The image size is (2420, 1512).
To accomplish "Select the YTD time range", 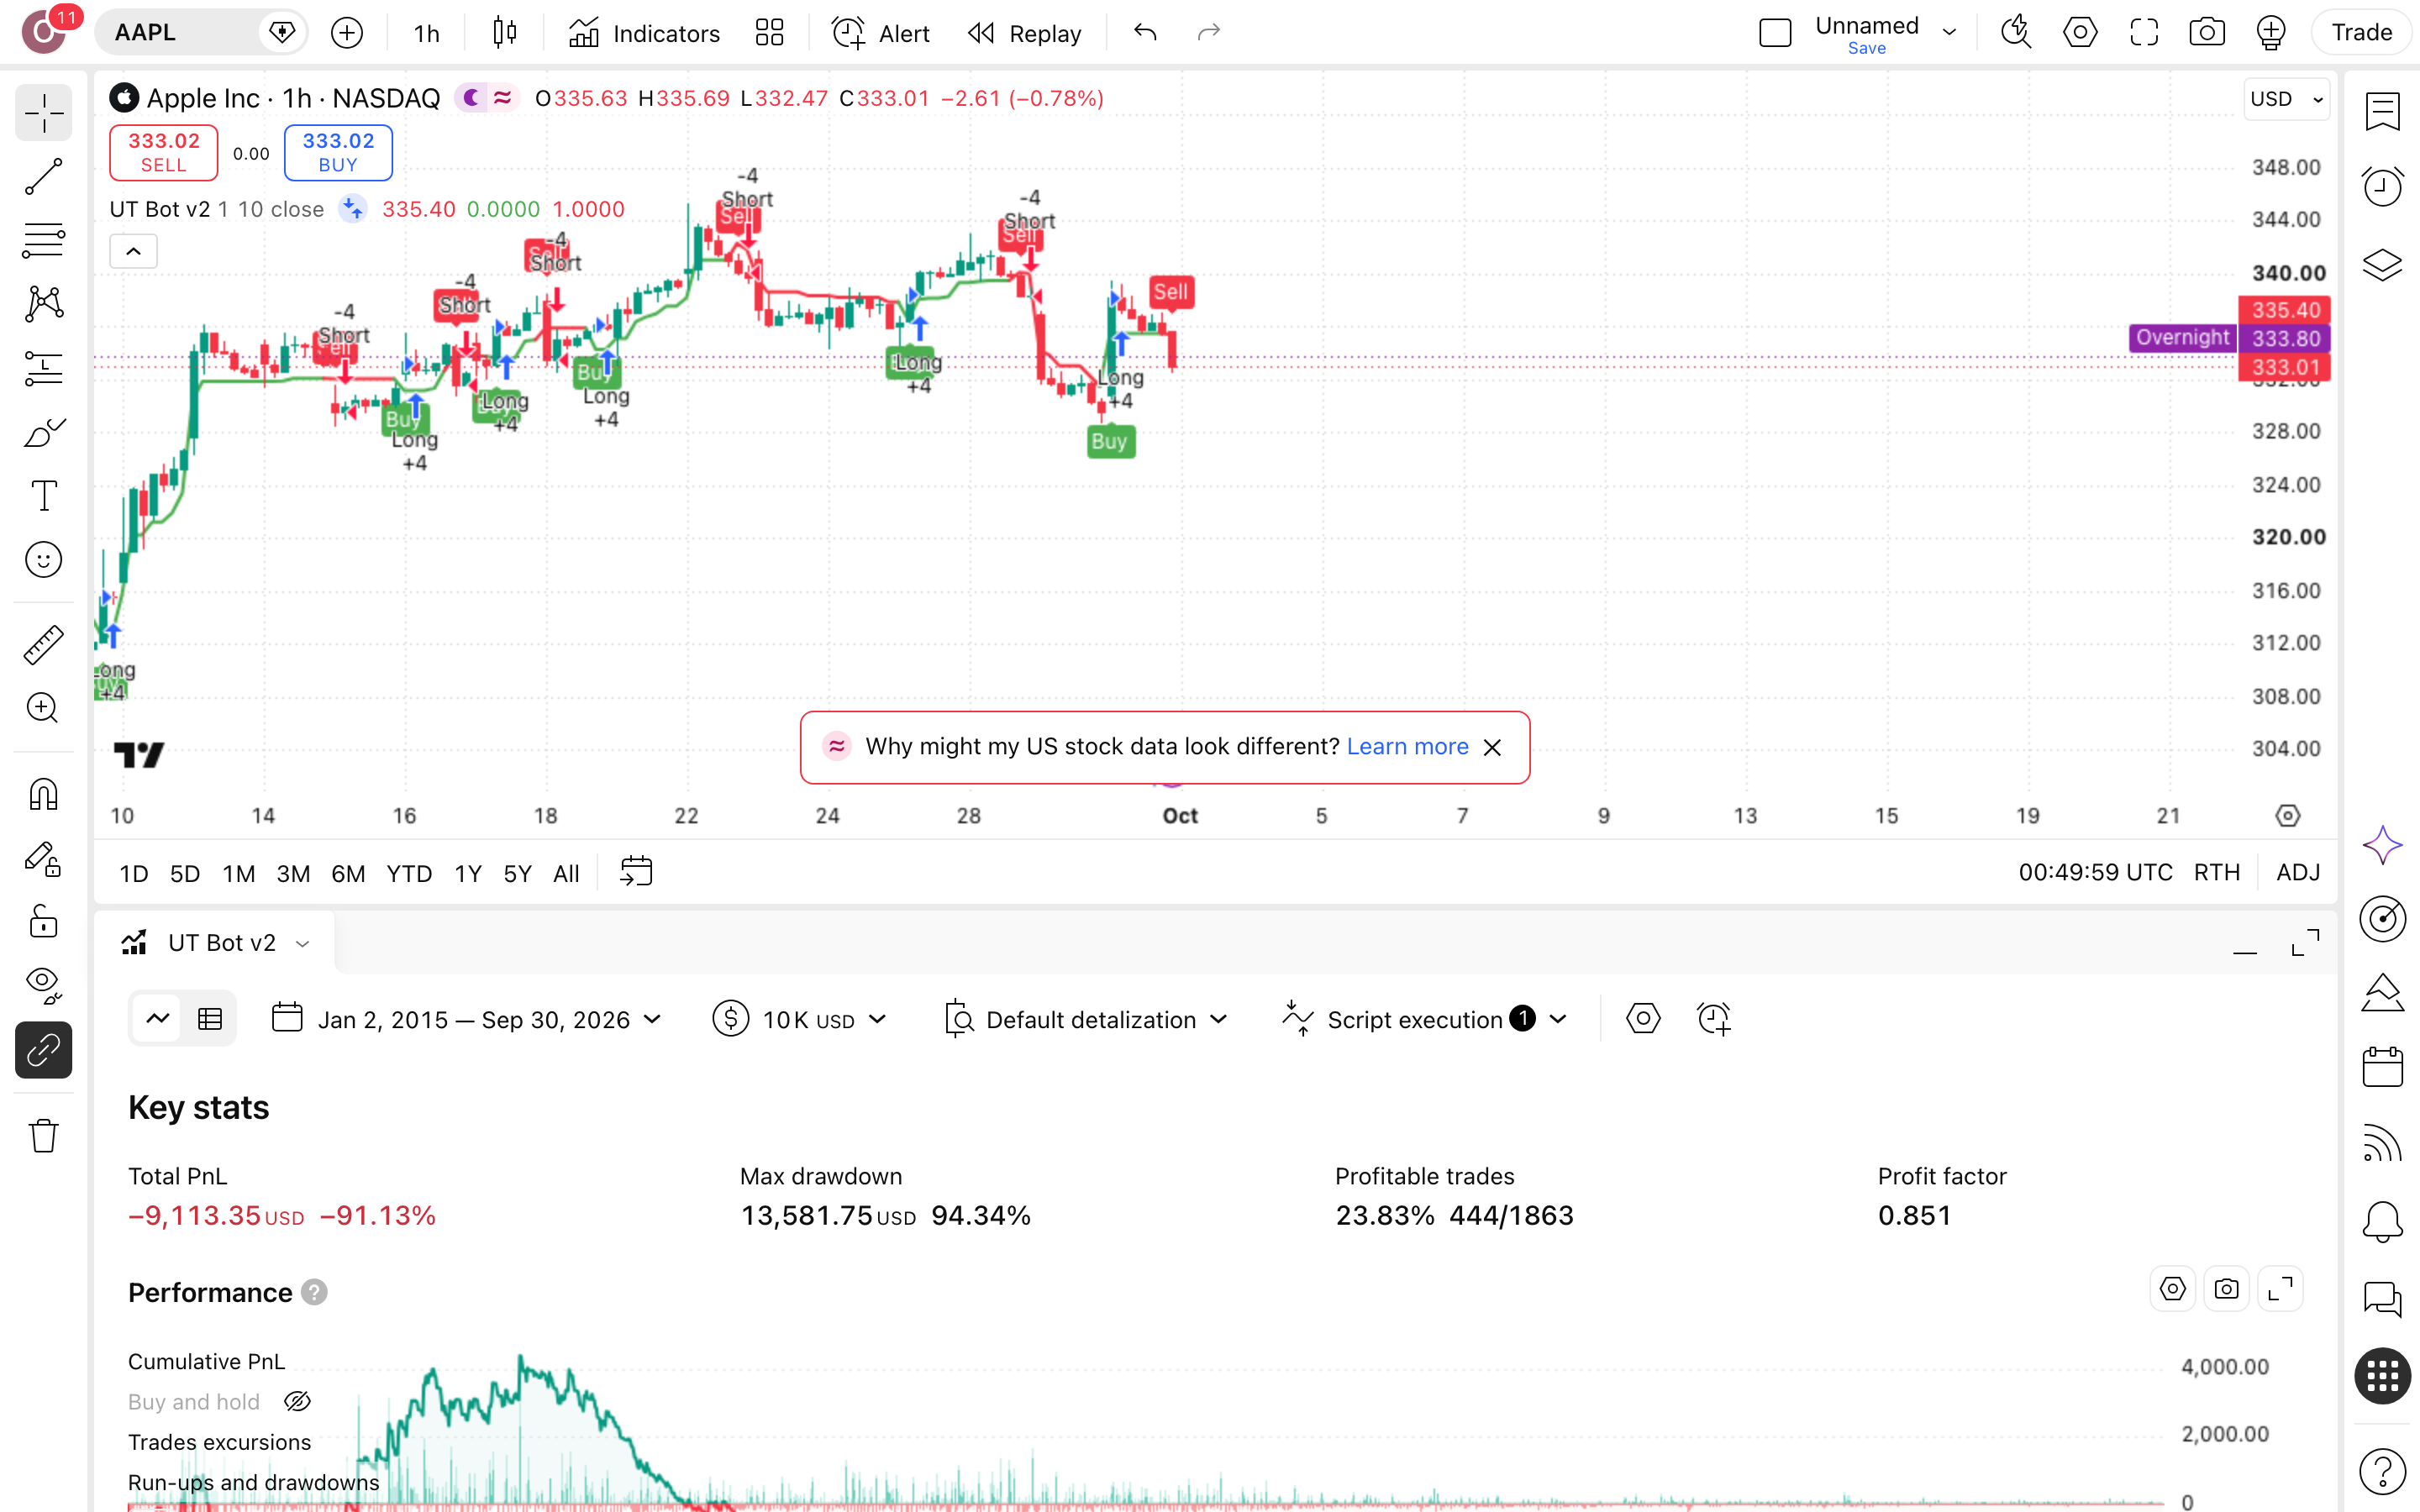I will pos(409,874).
